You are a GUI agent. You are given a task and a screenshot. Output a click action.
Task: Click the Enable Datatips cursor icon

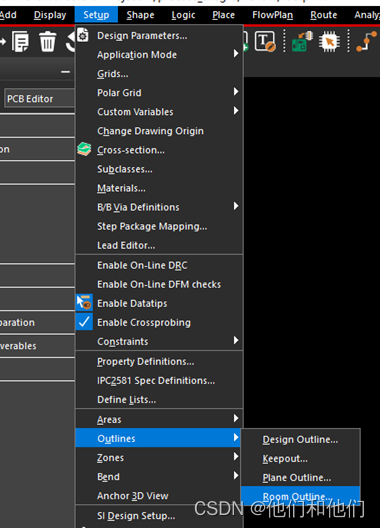84,302
